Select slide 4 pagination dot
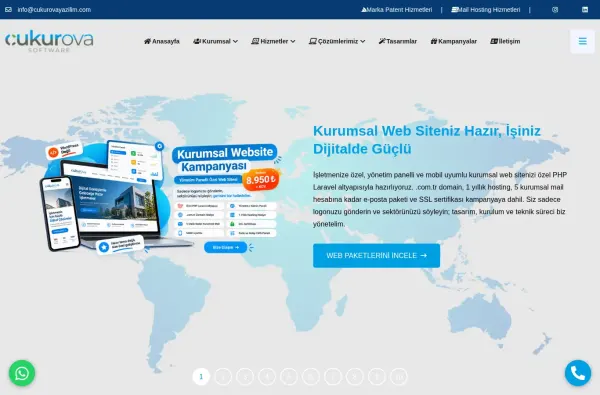Viewport: 600px width, 395px height. tap(267, 377)
